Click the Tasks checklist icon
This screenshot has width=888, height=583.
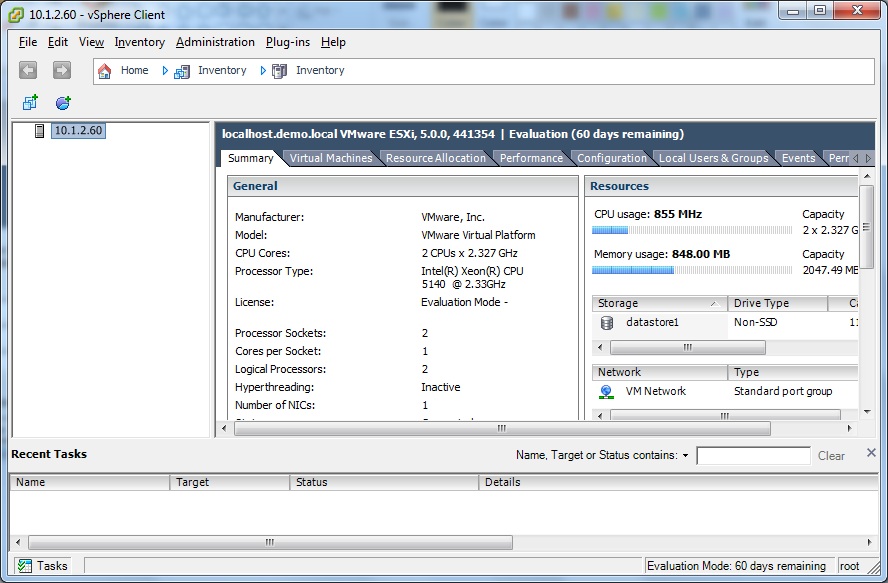coord(24,565)
